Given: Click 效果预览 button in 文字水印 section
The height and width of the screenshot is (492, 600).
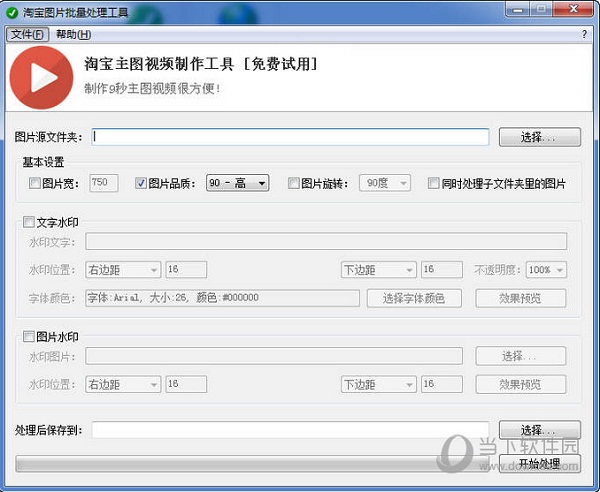Looking at the screenshot, I should coord(520,298).
